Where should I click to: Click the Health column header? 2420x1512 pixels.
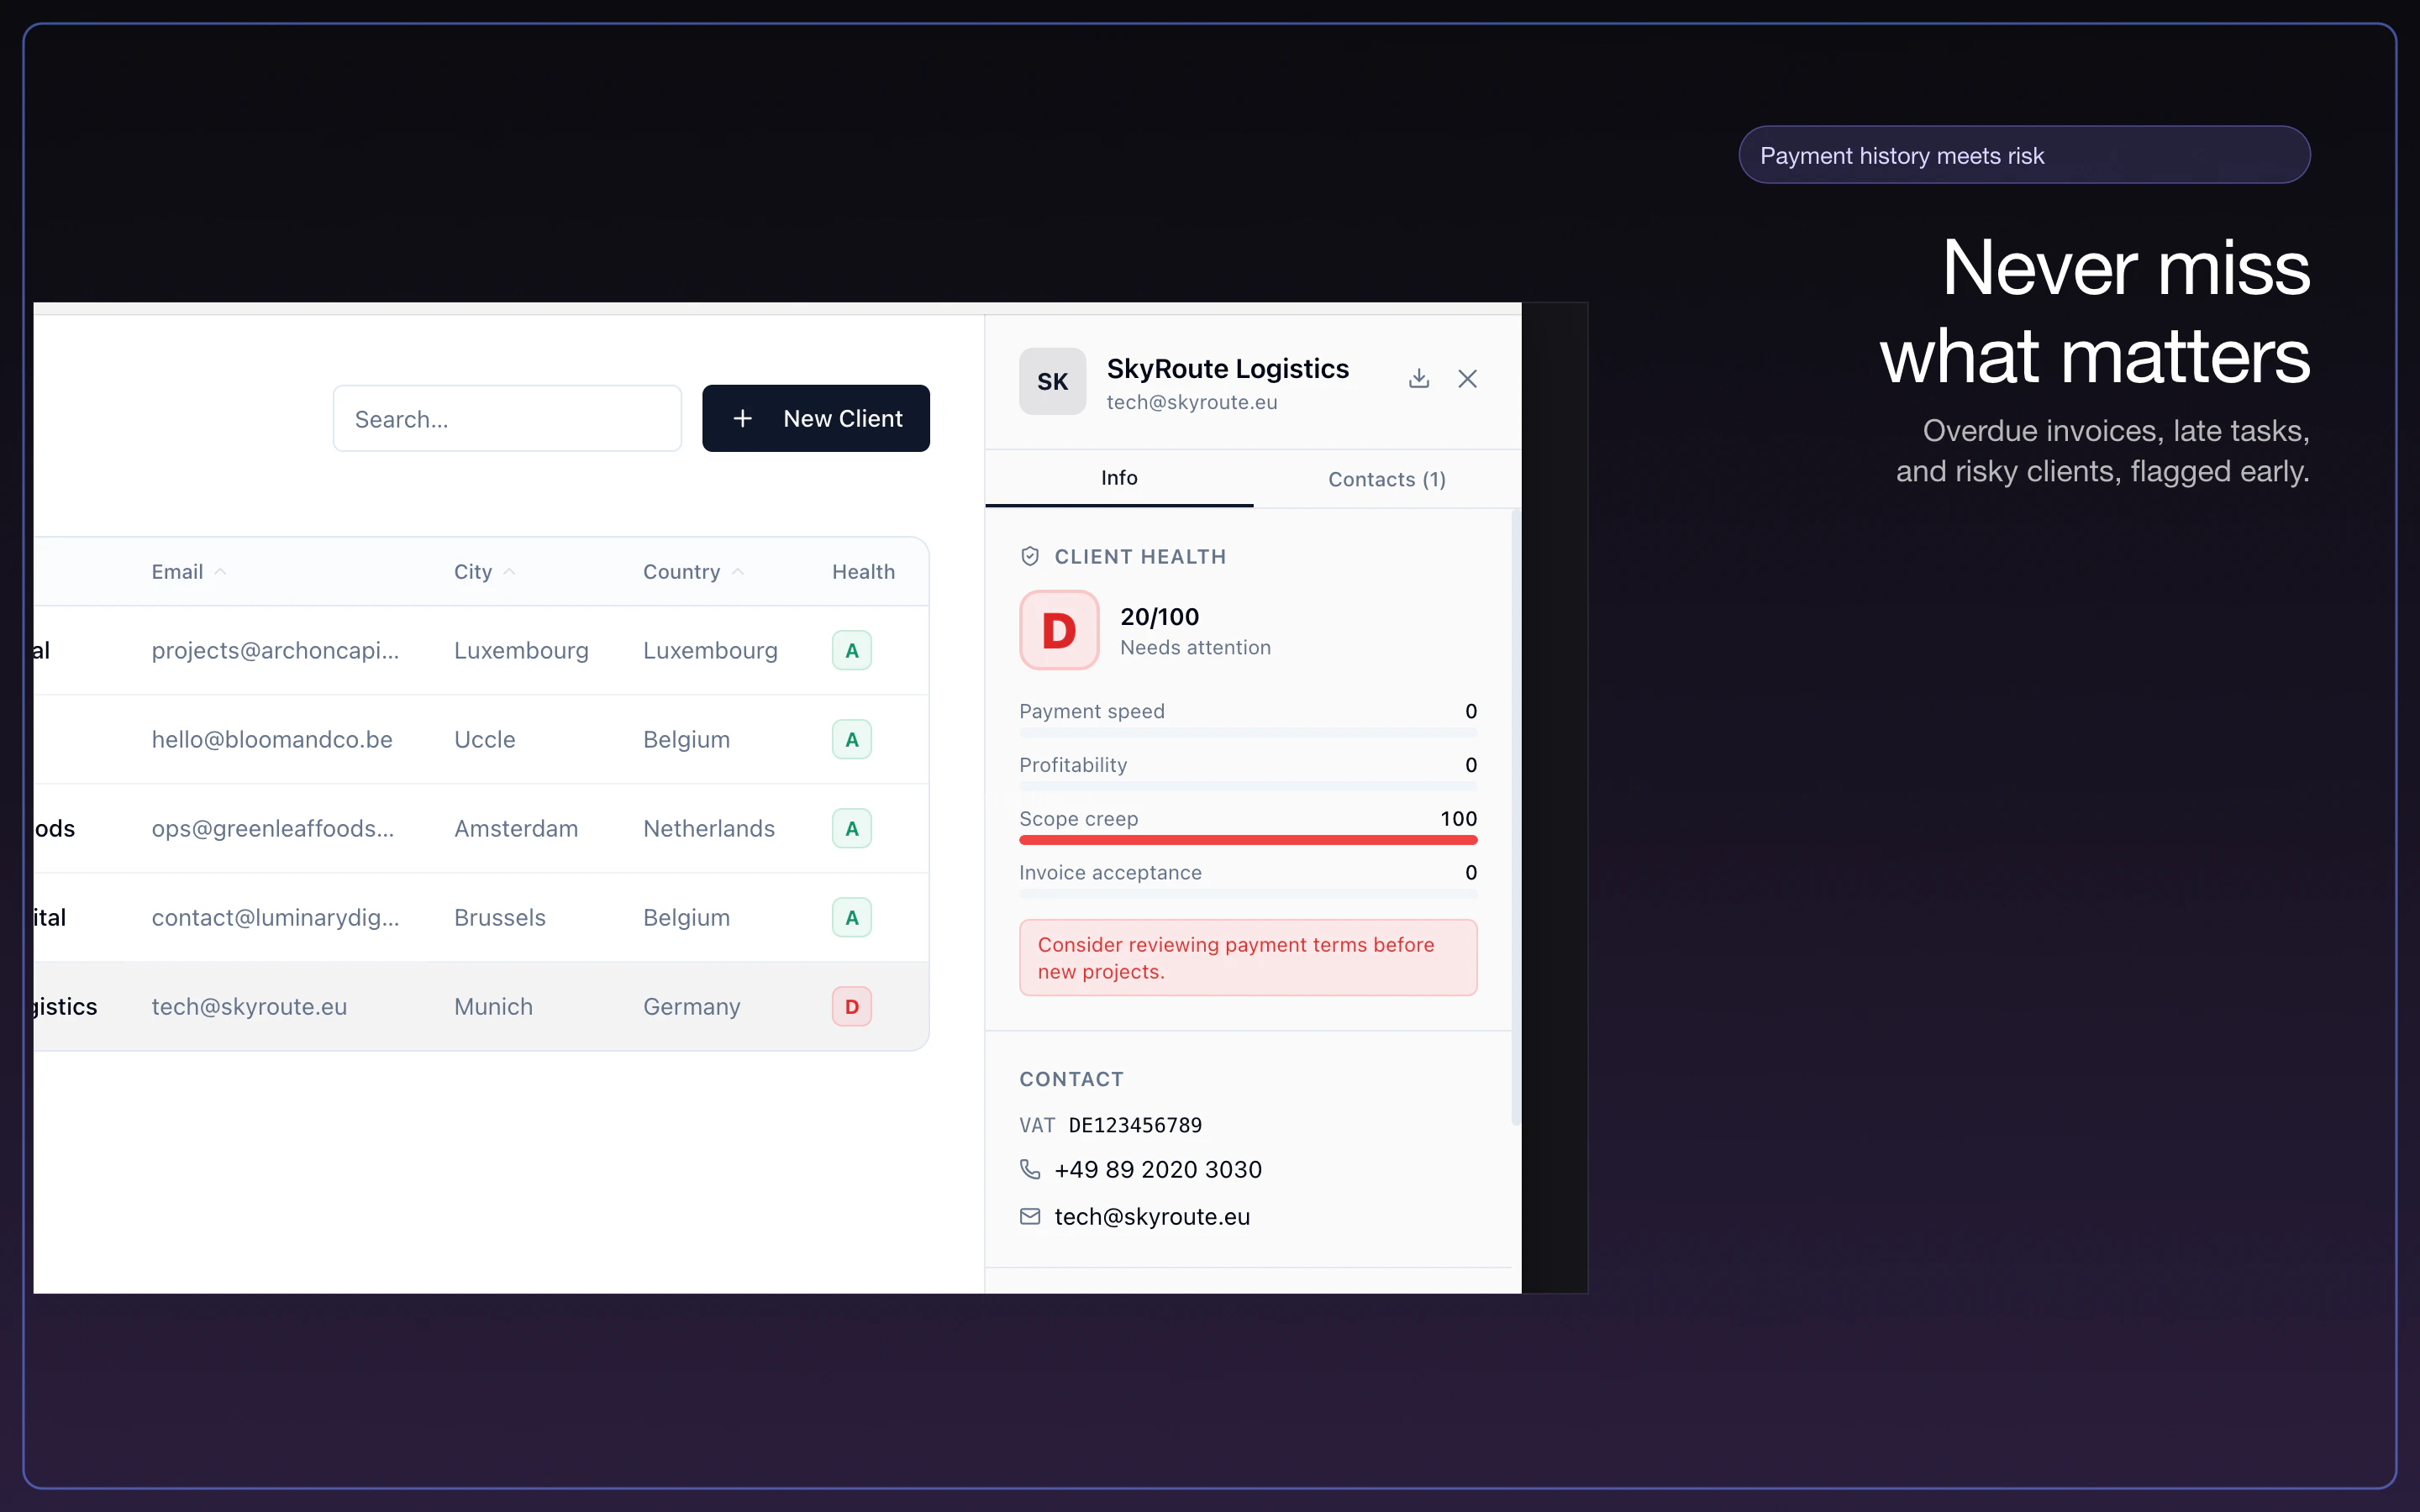click(x=863, y=572)
